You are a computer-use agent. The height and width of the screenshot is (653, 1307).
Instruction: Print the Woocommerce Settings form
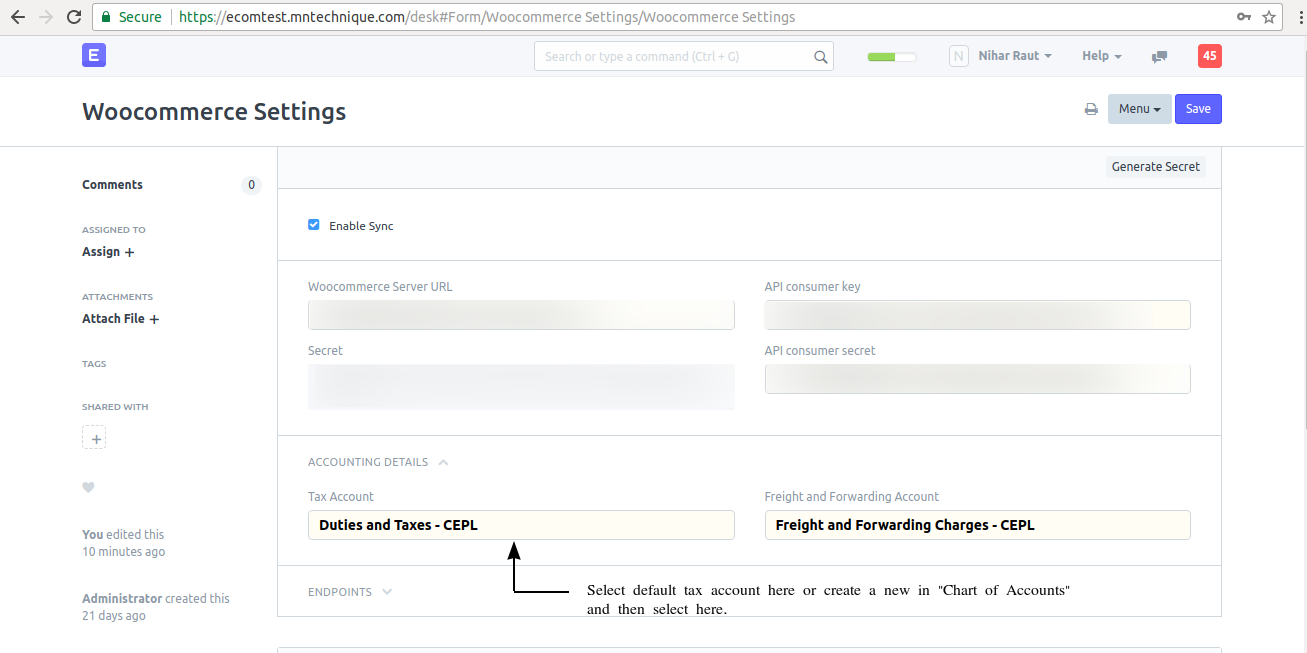[1091, 109]
